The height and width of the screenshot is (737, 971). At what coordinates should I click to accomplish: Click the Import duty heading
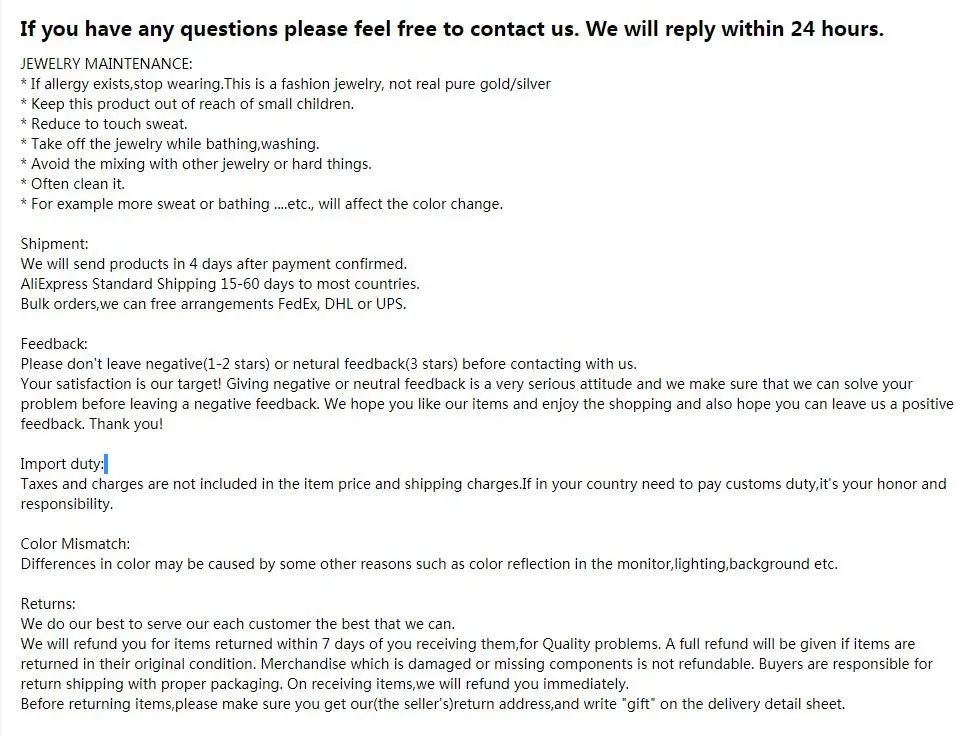(x=62, y=464)
